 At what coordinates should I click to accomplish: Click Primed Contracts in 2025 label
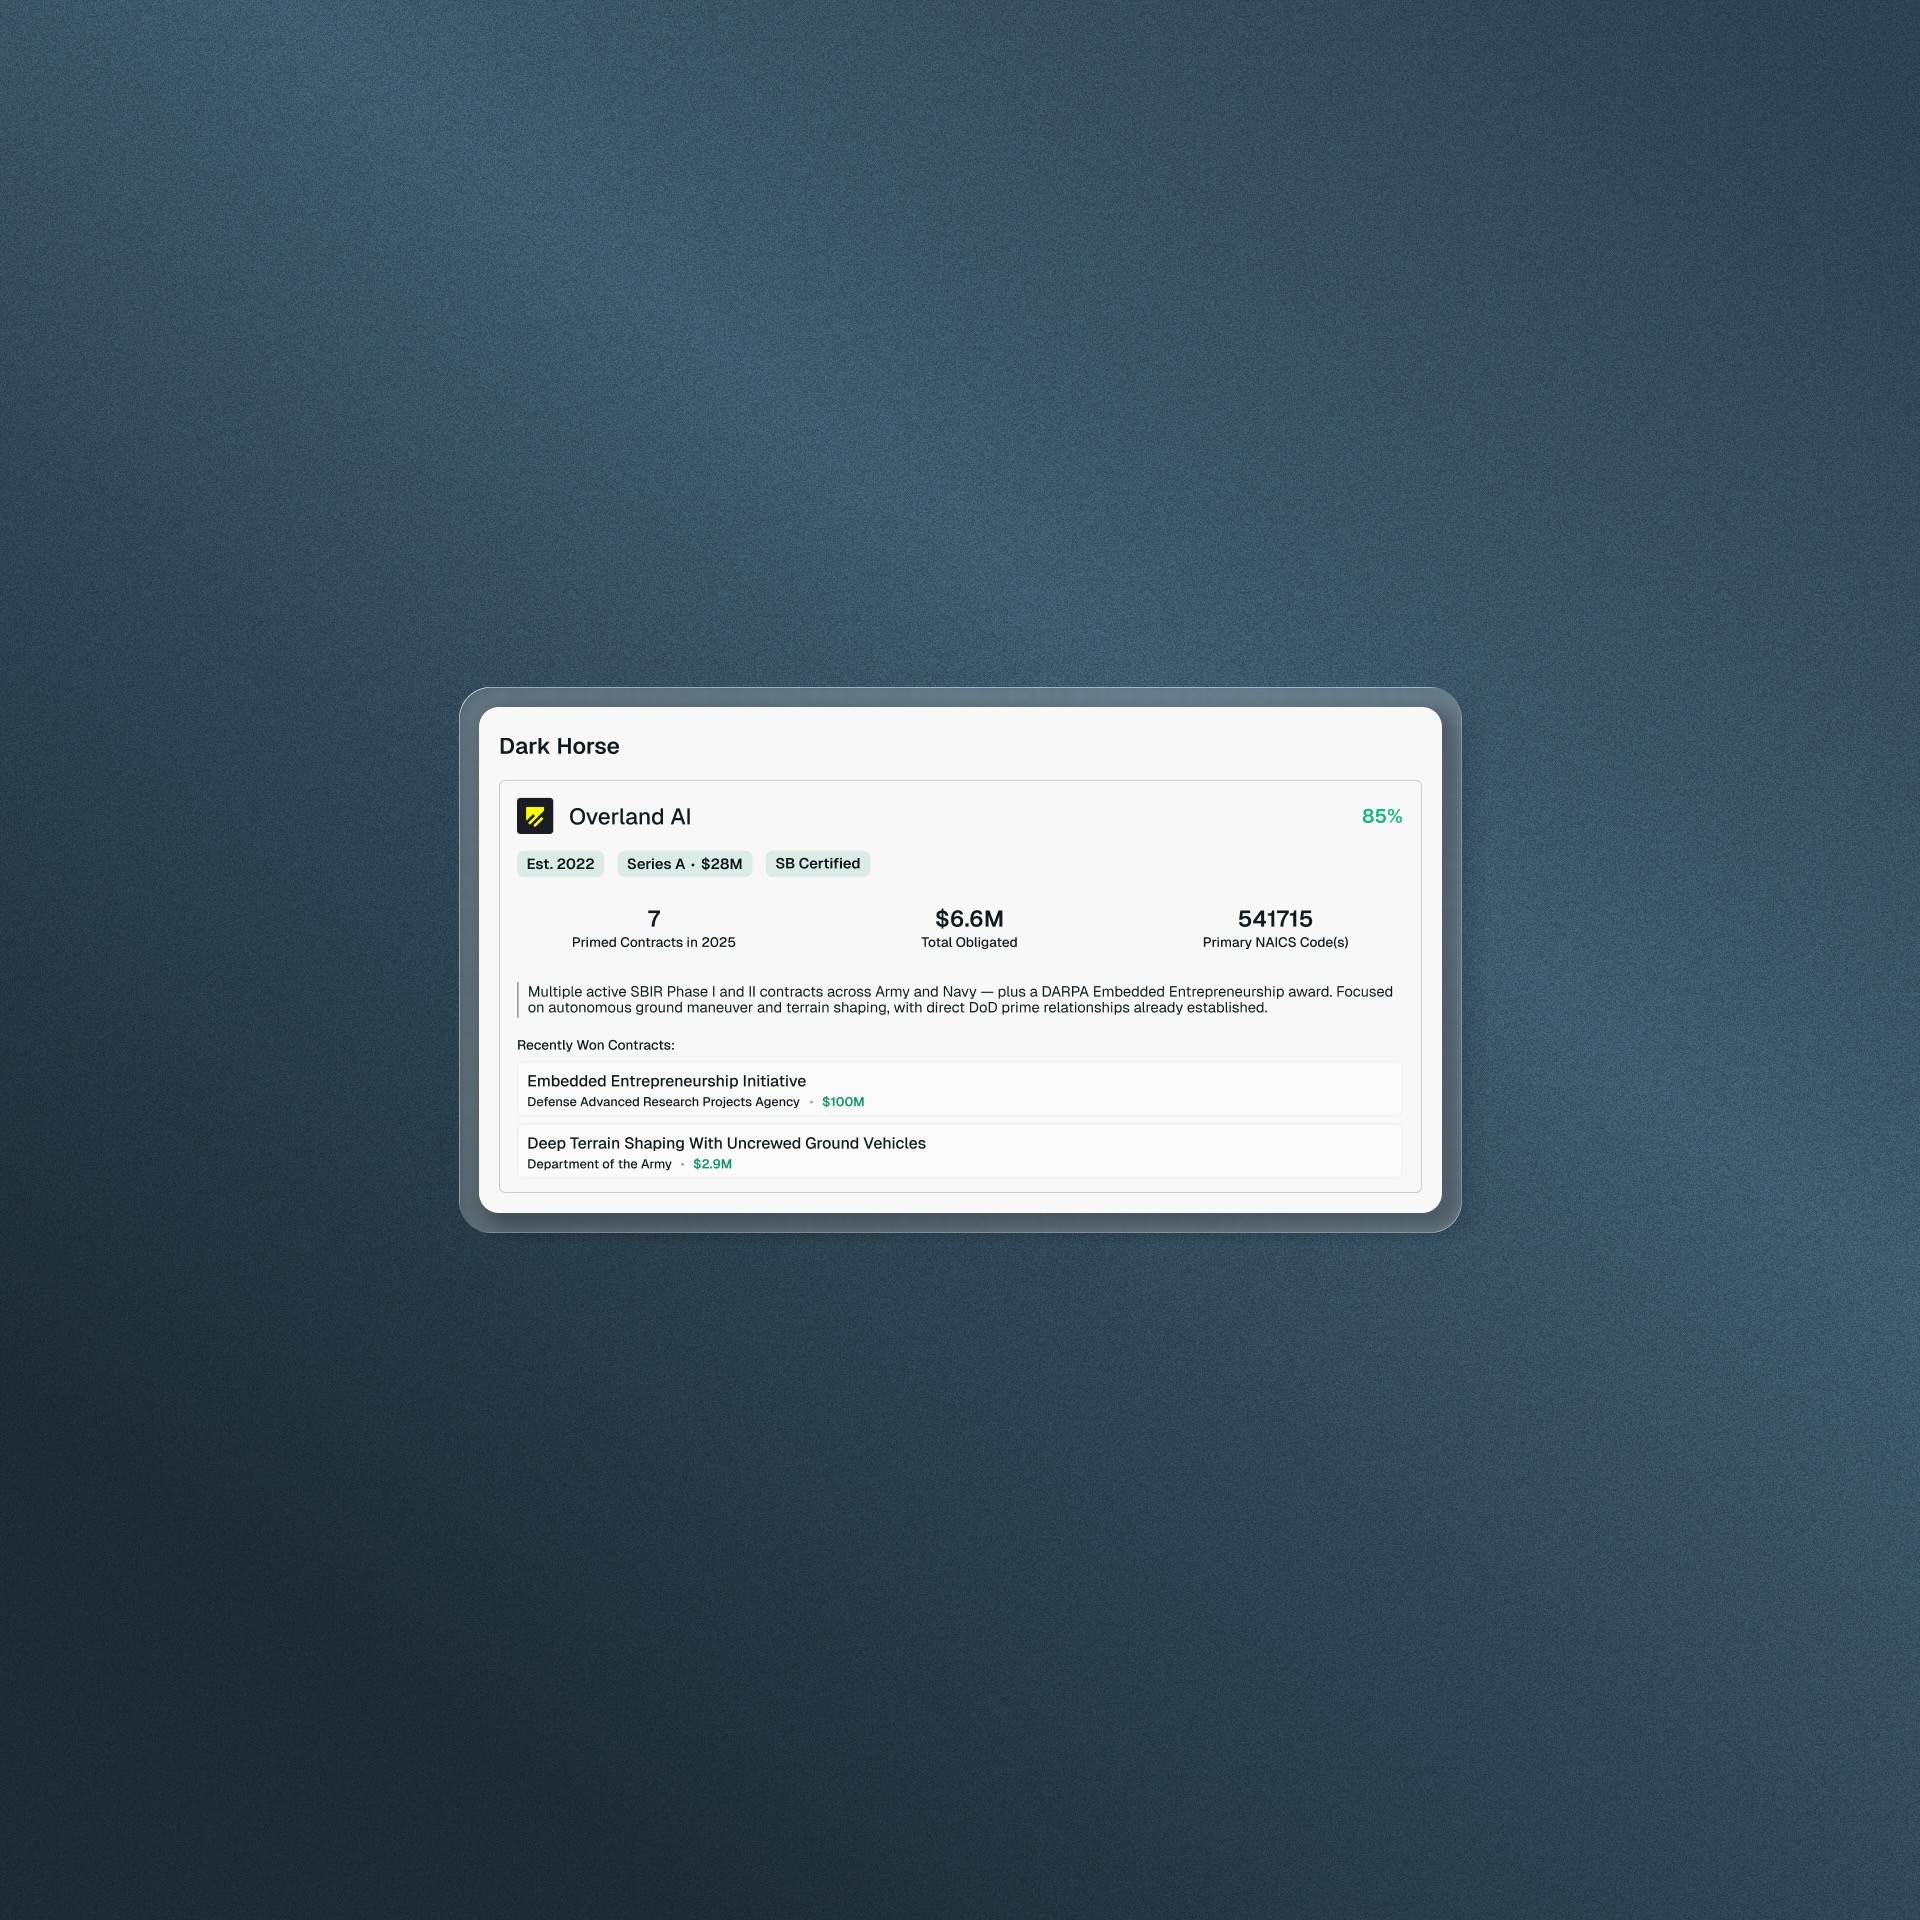coord(653,942)
